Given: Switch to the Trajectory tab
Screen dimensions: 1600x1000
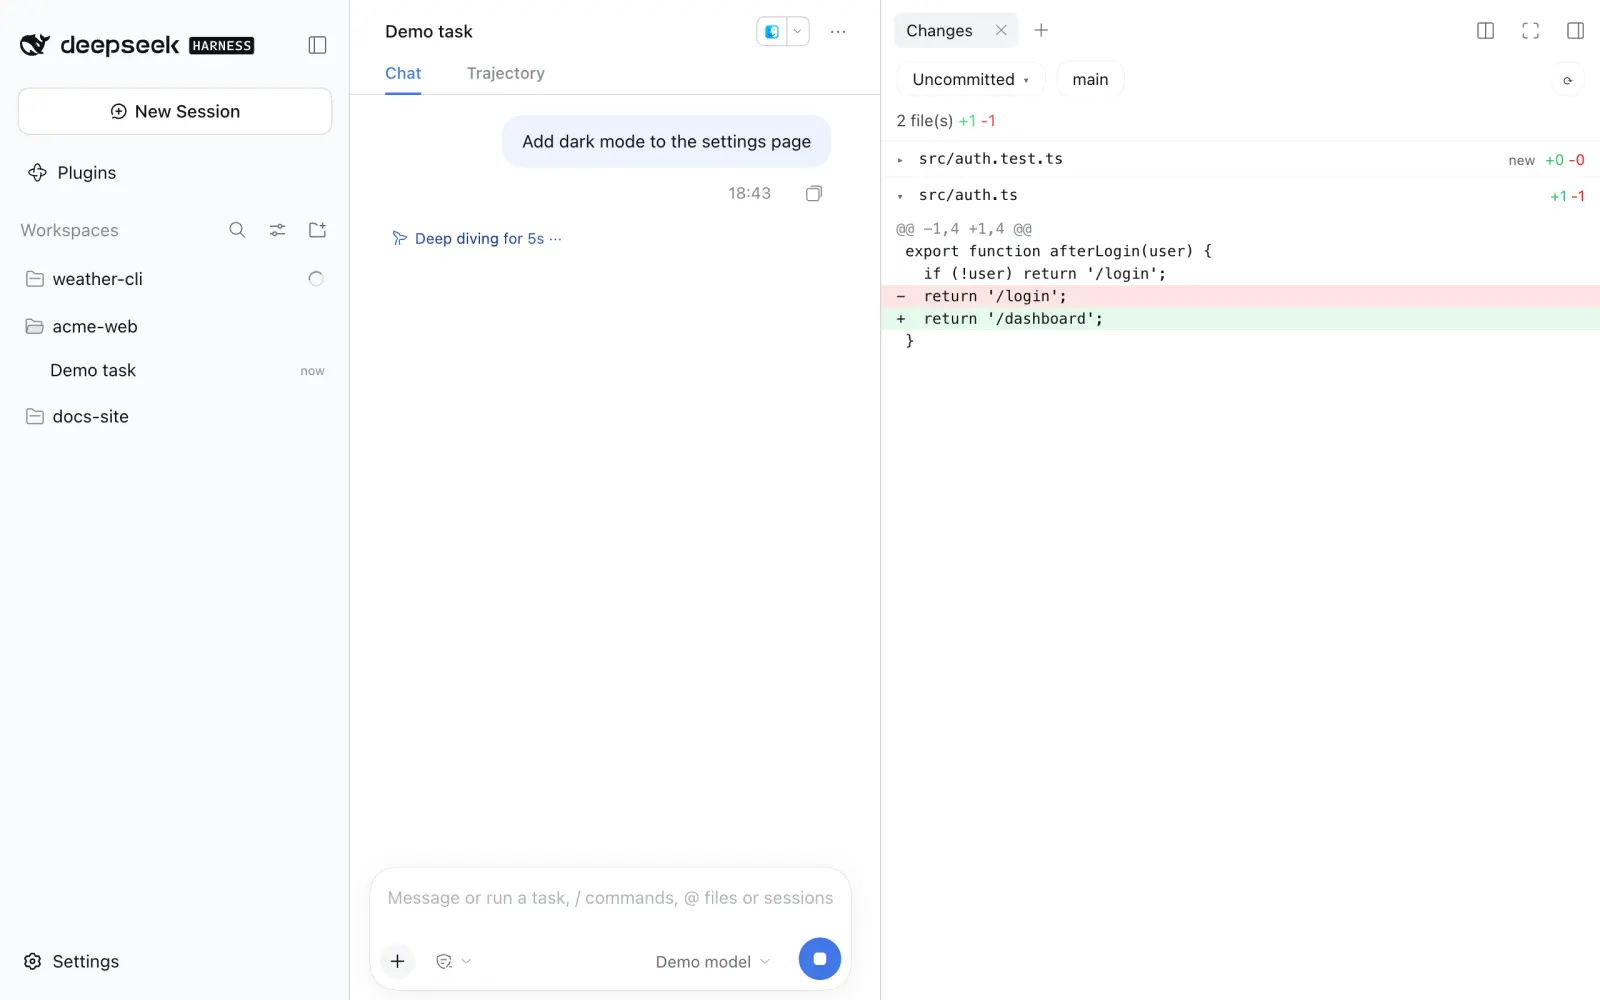Looking at the screenshot, I should [505, 73].
